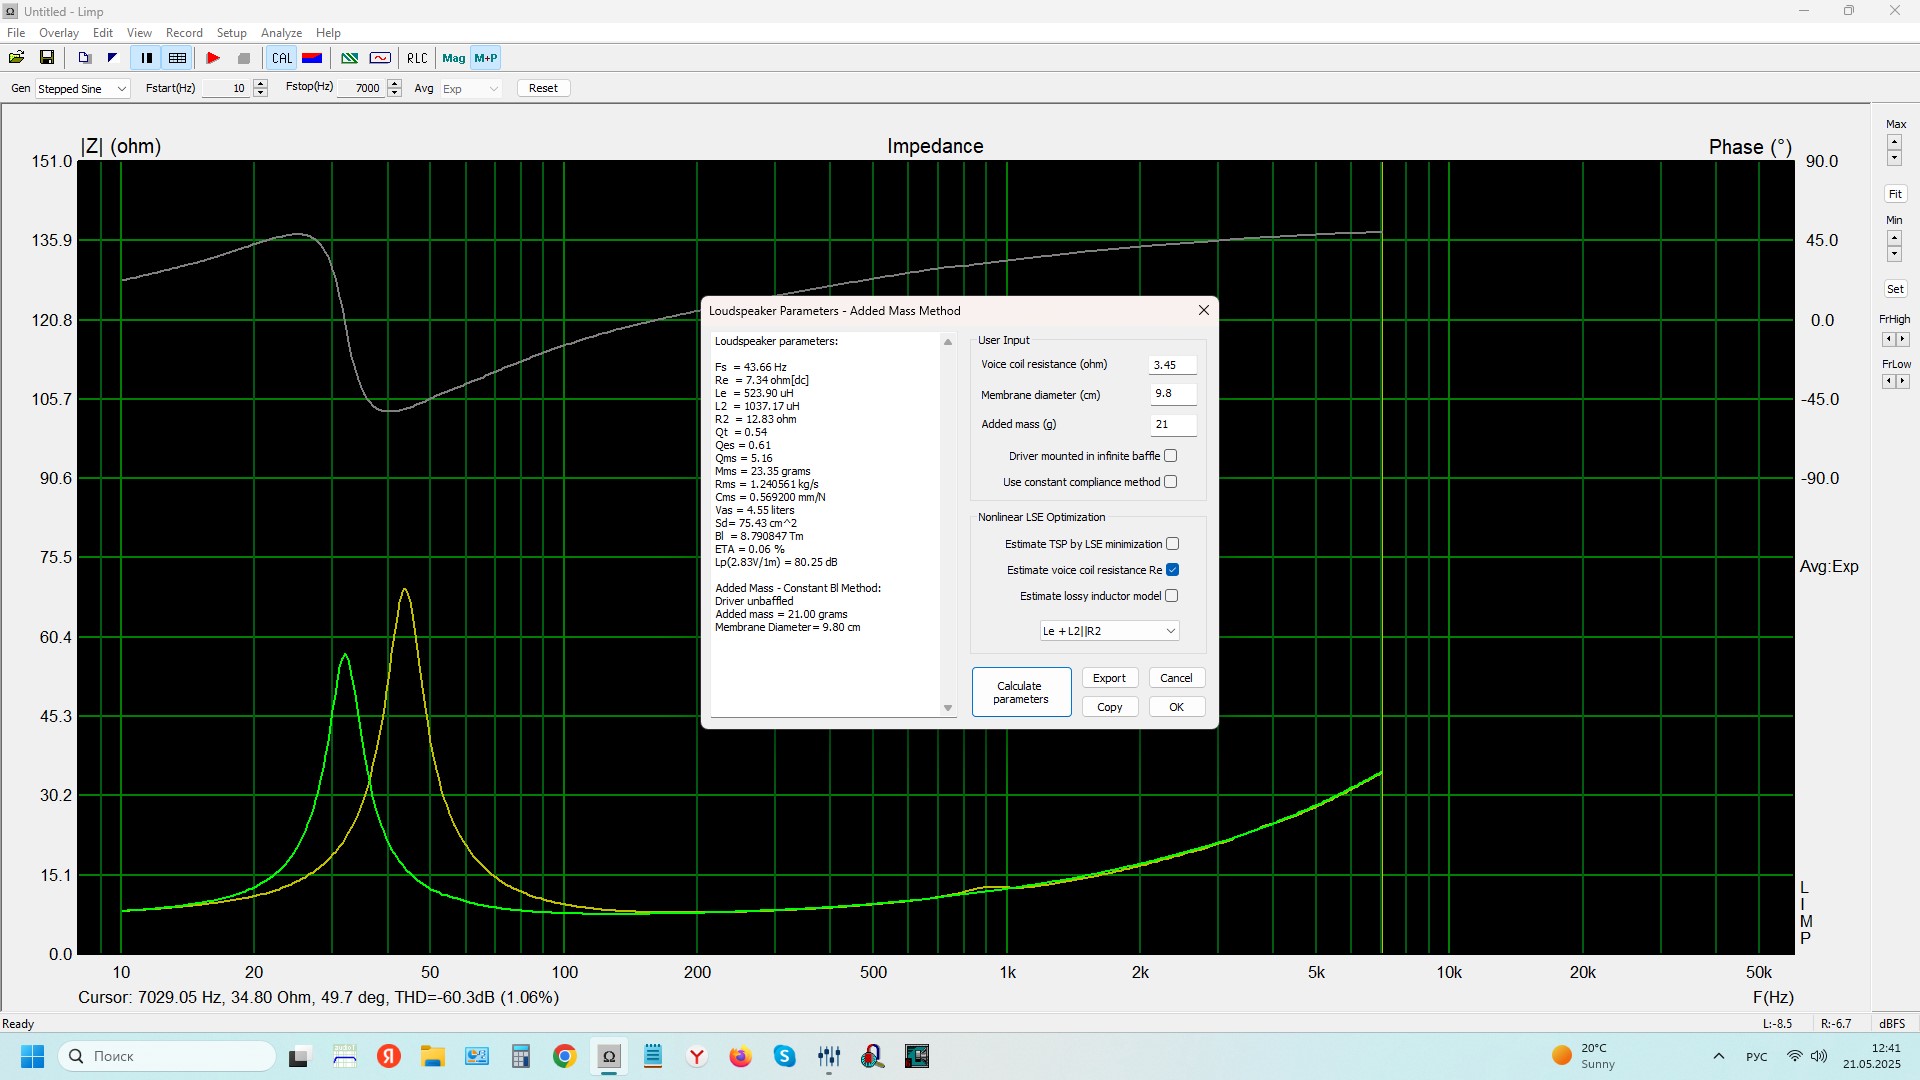Check Use constant compliance method
Screen dimensions: 1920x1080
[1170, 482]
